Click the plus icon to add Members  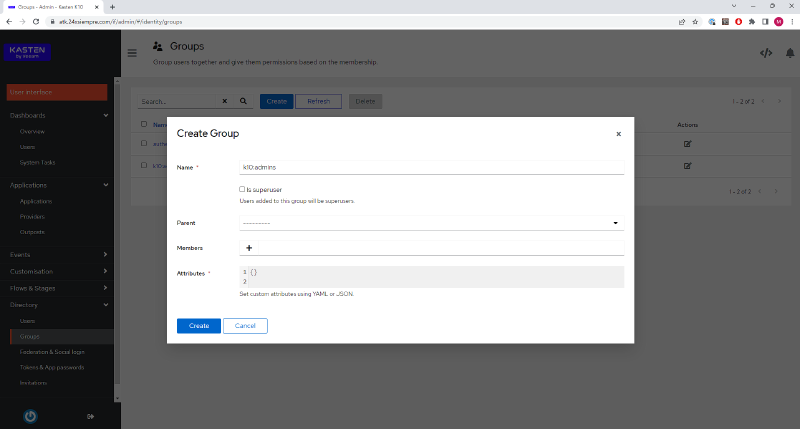point(249,248)
